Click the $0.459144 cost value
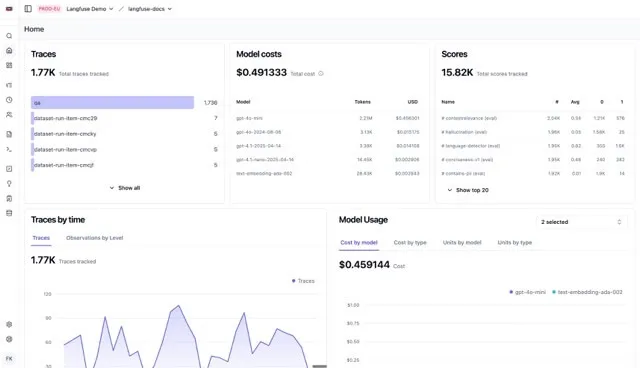Screen dimensions: 640x368 coord(364,265)
